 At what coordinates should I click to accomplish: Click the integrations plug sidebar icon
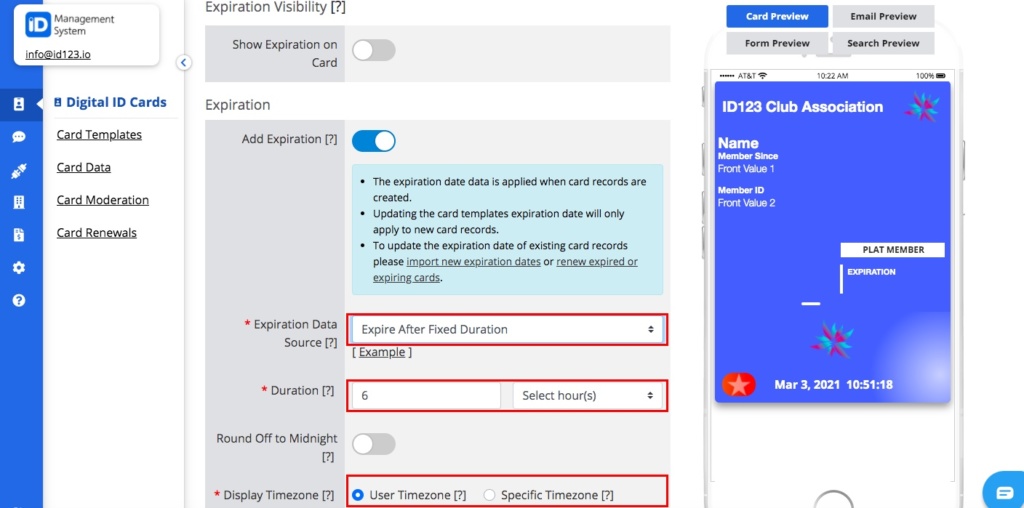[19, 170]
